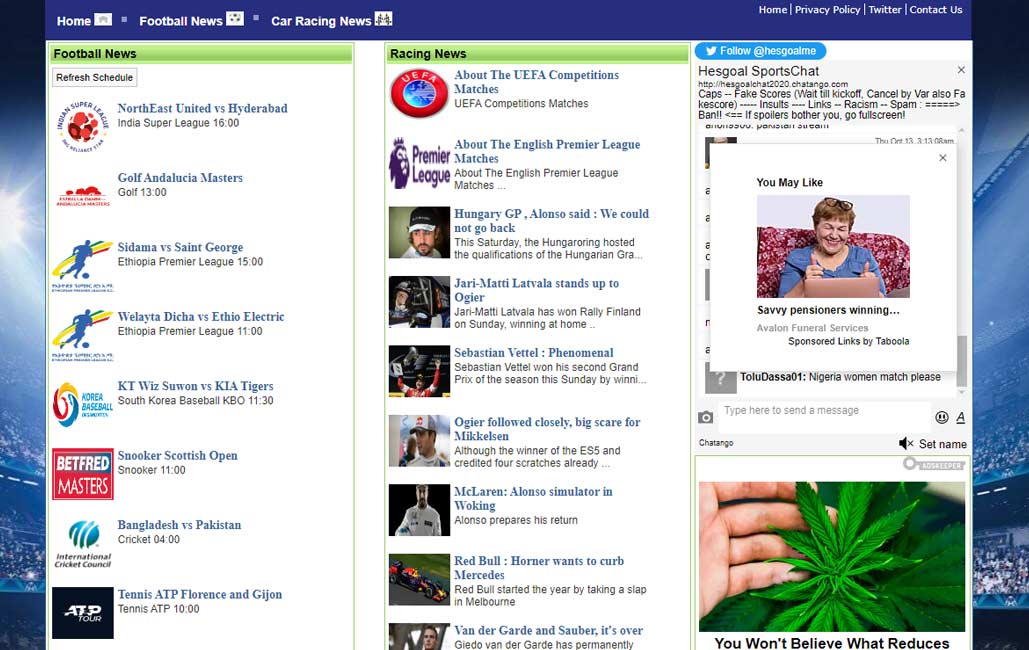The width and height of the screenshot is (1029, 650).
Task: Click the Betfred Masters logo
Action: (x=83, y=474)
